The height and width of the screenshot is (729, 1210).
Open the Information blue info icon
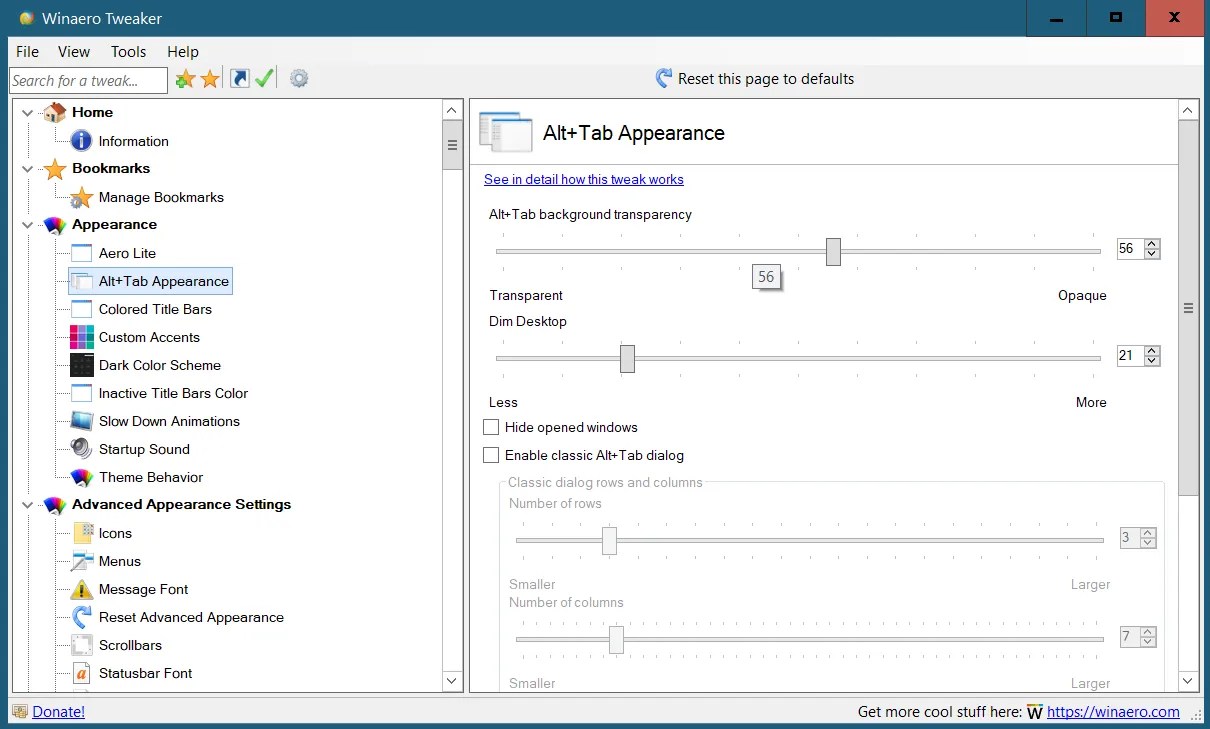[x=82, y=141]
